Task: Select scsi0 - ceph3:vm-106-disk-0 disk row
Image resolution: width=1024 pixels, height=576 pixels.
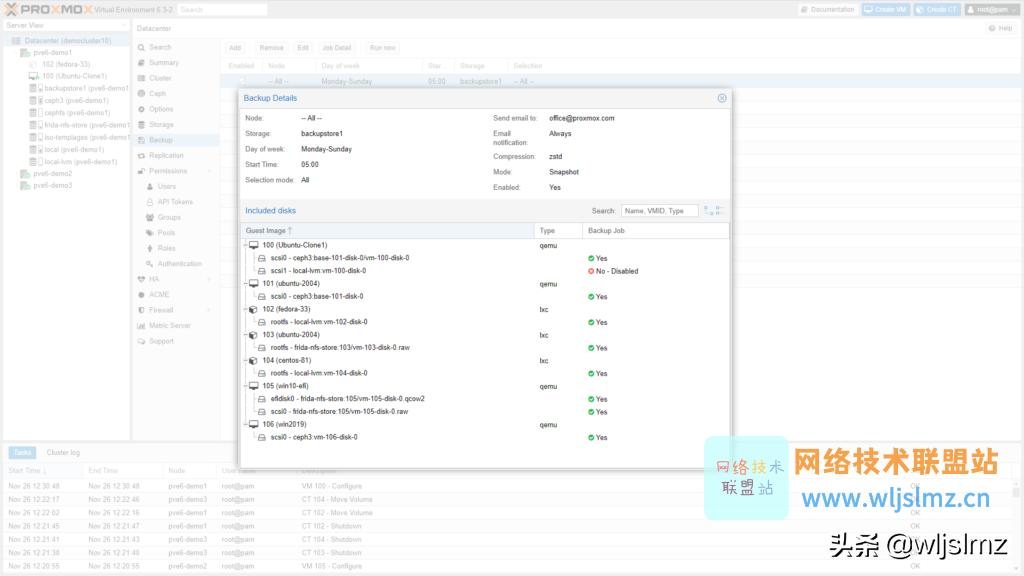Action: (x=485, y=438)
